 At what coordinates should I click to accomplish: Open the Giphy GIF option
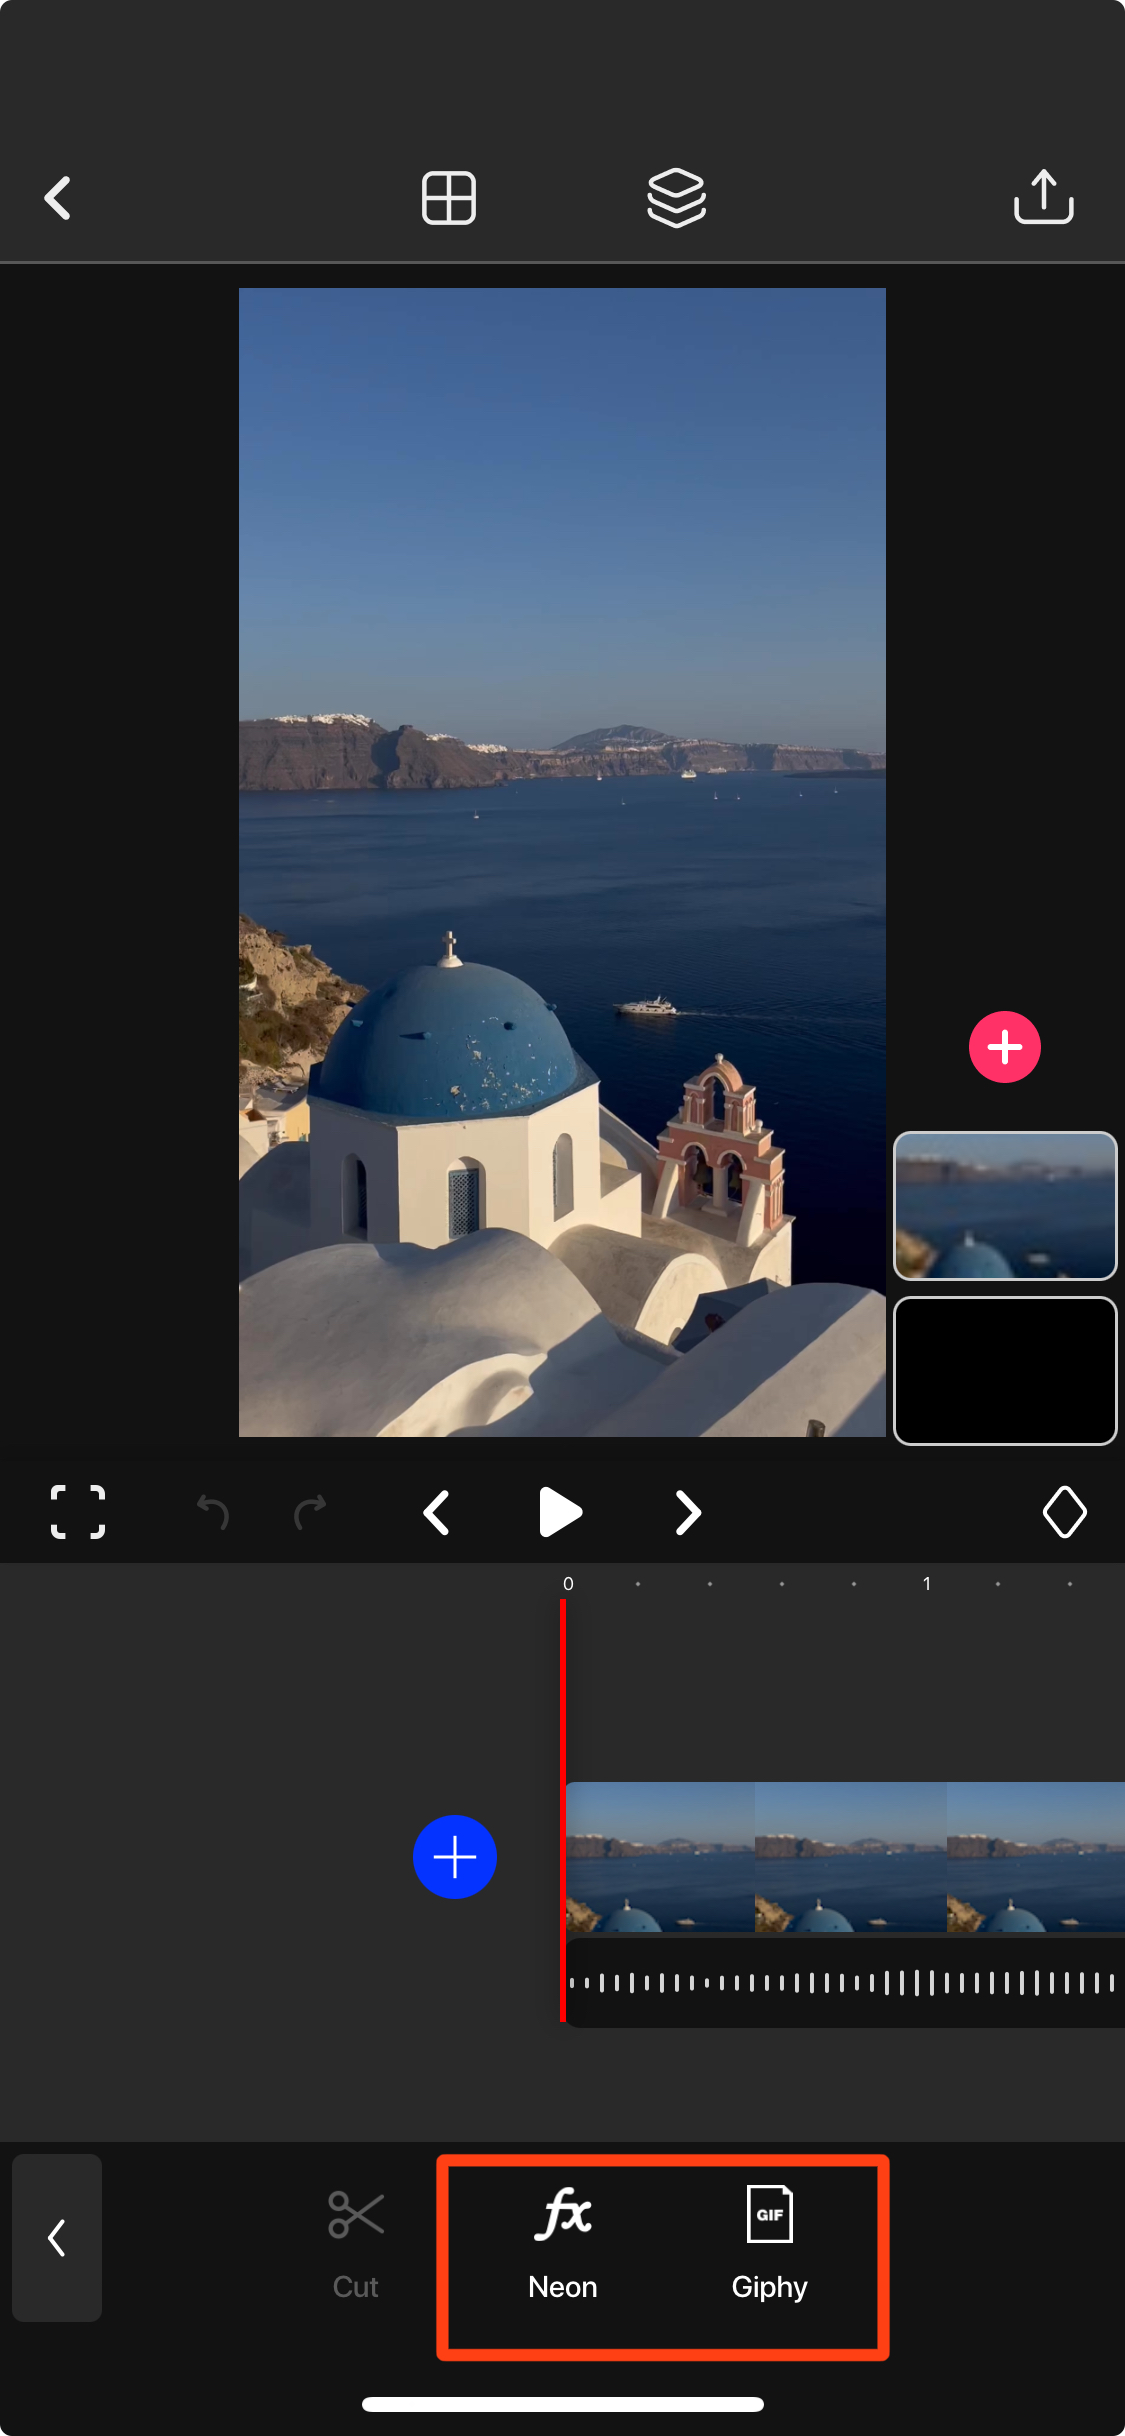[x=769, y=2244]
